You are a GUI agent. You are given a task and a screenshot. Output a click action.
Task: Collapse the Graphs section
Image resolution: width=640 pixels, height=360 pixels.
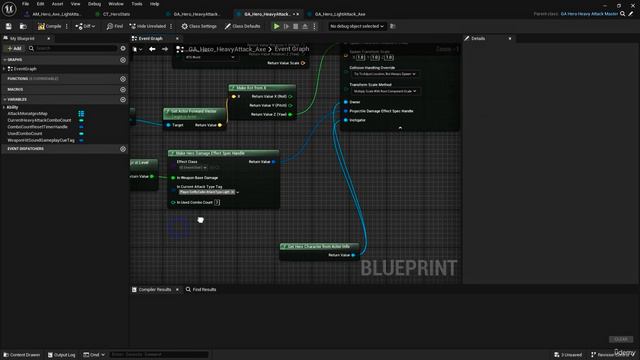[4, 60]
